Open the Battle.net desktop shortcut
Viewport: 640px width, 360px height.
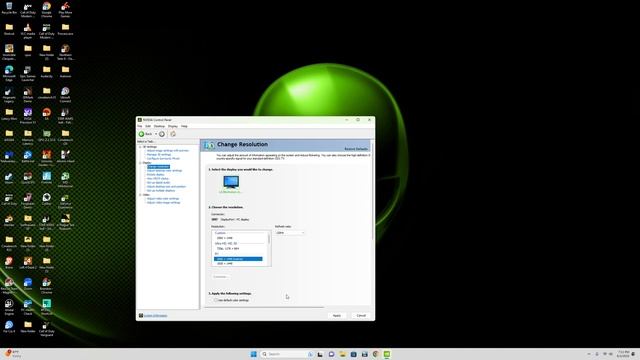[28, 157]
